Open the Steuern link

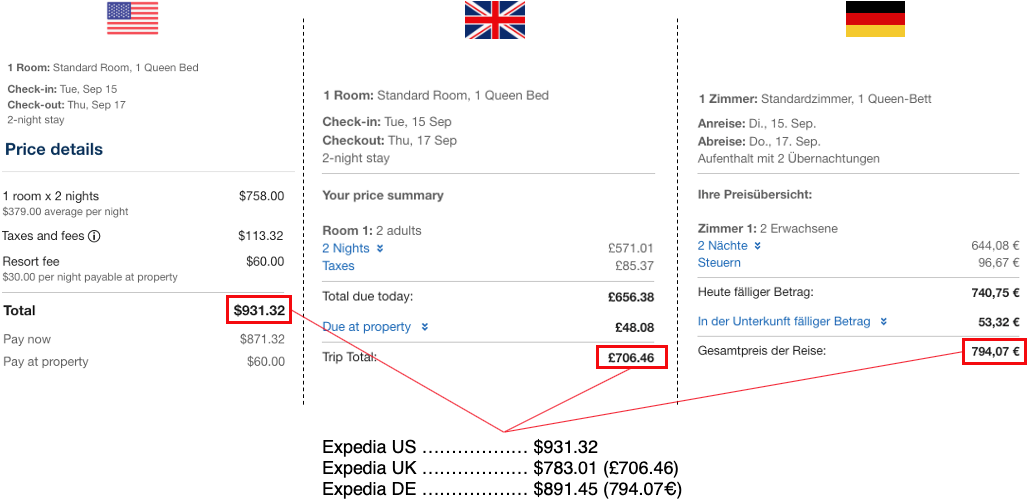pos(719,263)
